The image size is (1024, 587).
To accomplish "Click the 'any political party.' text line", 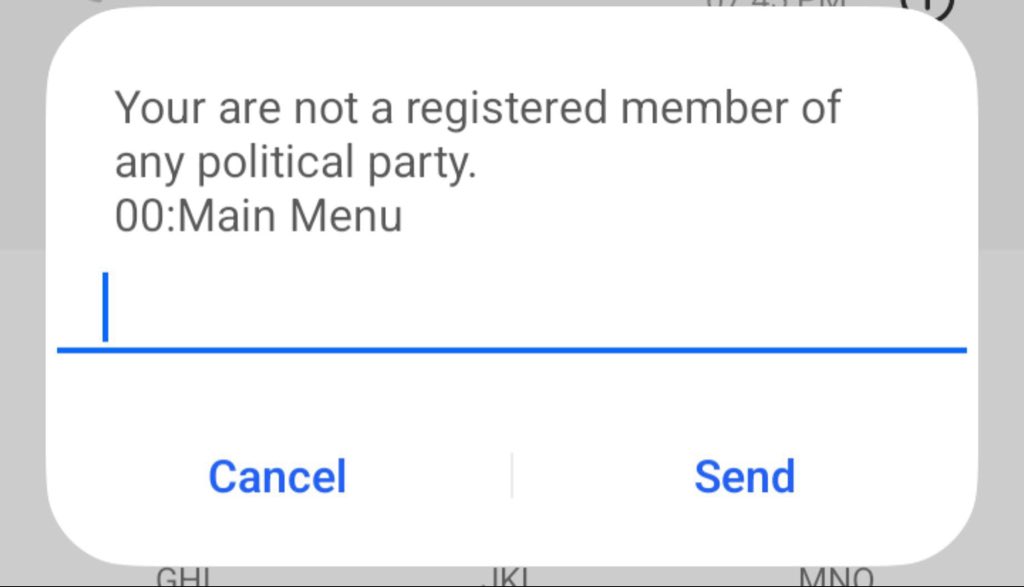I will [x=296, y=162].
